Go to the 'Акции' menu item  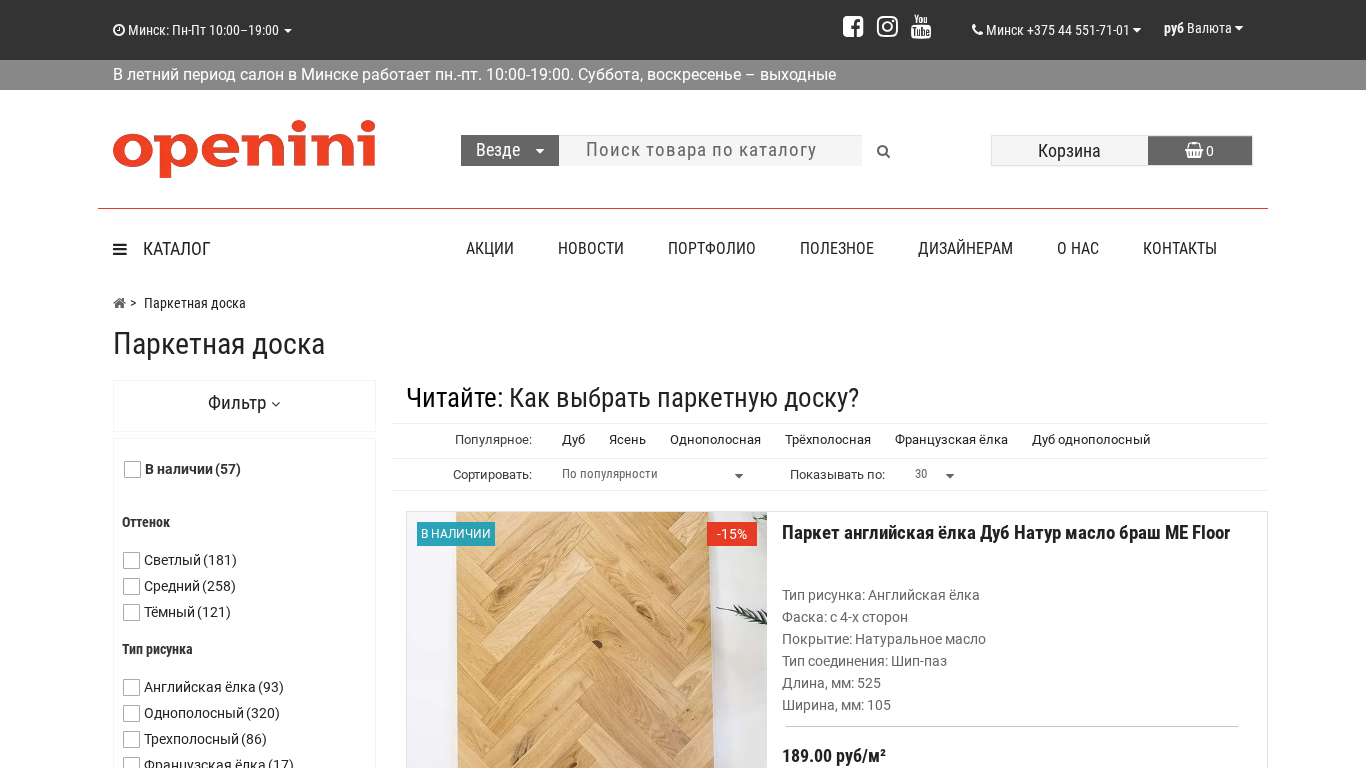click(490, 249)
